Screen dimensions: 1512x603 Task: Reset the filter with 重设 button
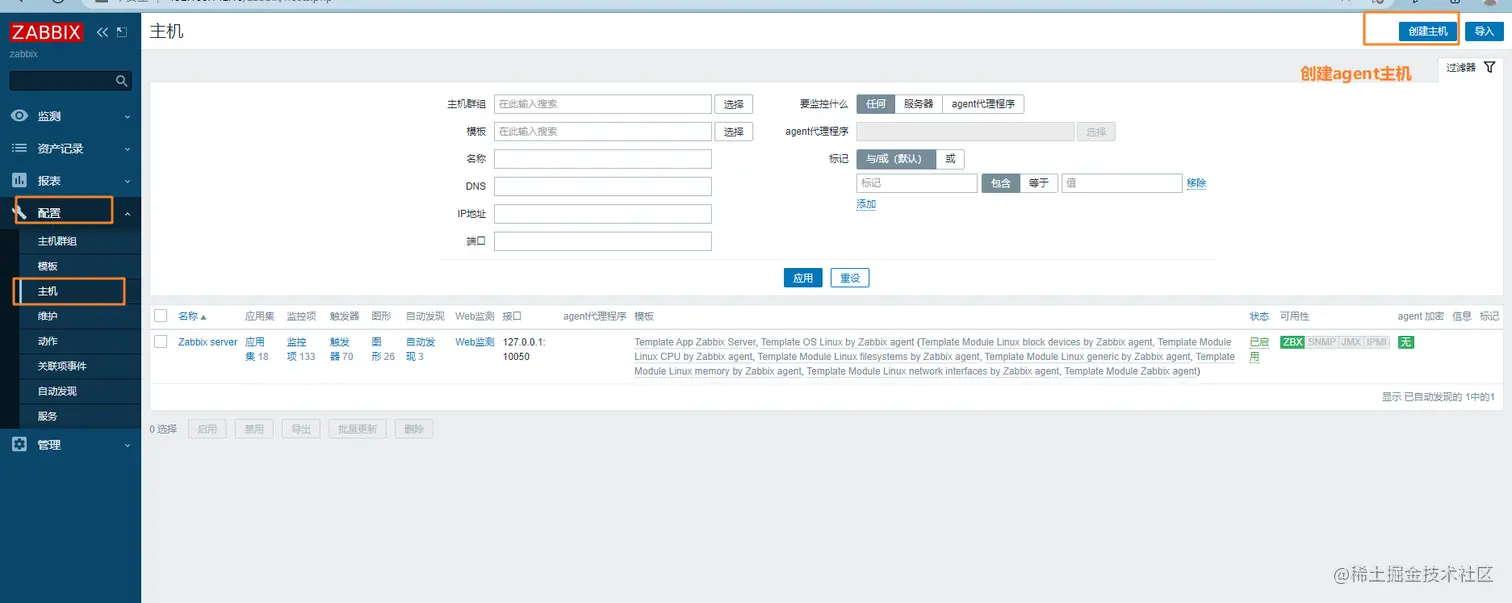point(850,278)
